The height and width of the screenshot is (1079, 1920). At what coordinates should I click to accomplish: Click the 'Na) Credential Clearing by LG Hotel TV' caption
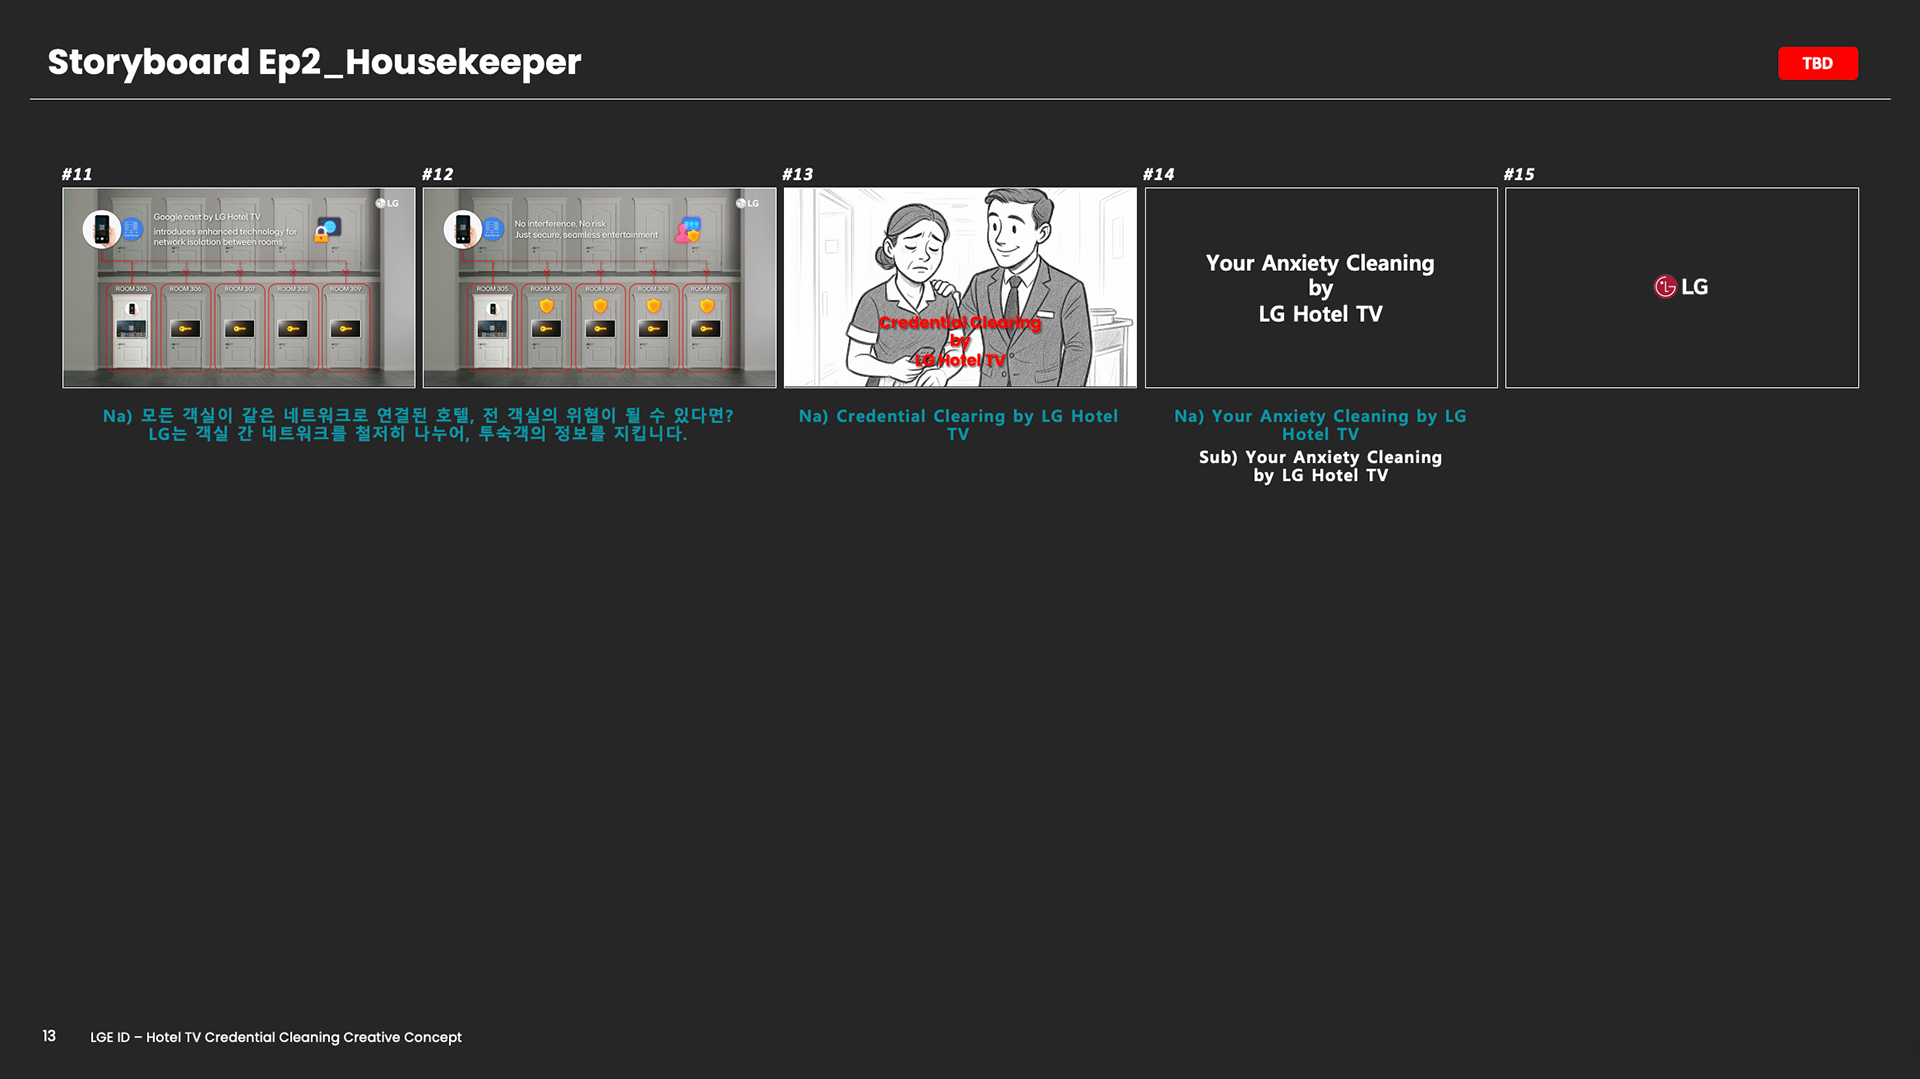click(x=958, y=425)
